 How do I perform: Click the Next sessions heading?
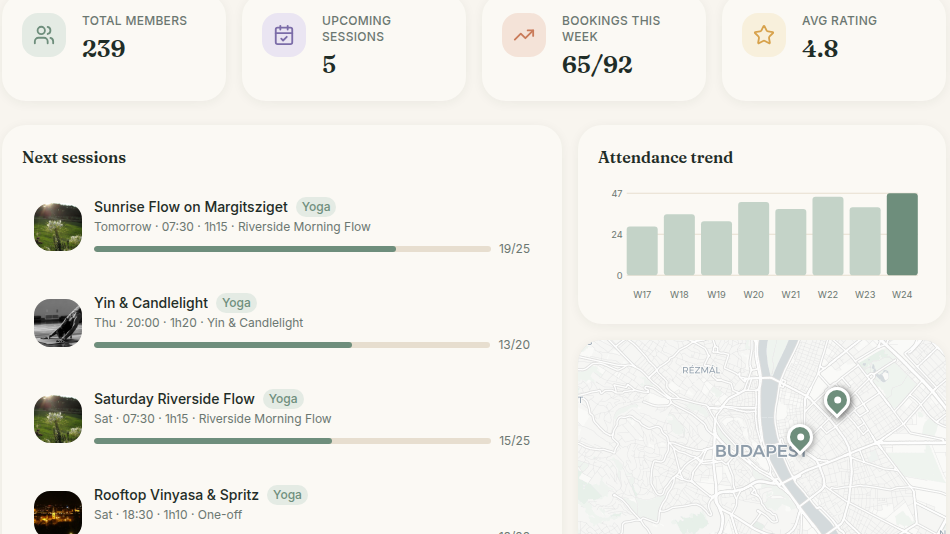[x=74, y=158]
